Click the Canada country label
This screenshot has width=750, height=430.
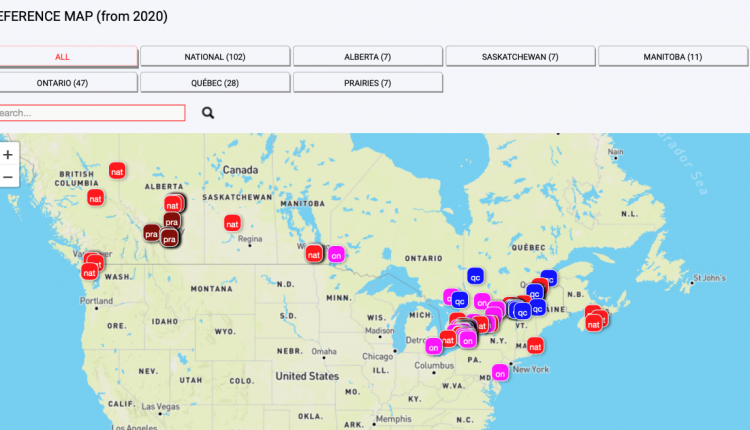(x=240, y=170)
